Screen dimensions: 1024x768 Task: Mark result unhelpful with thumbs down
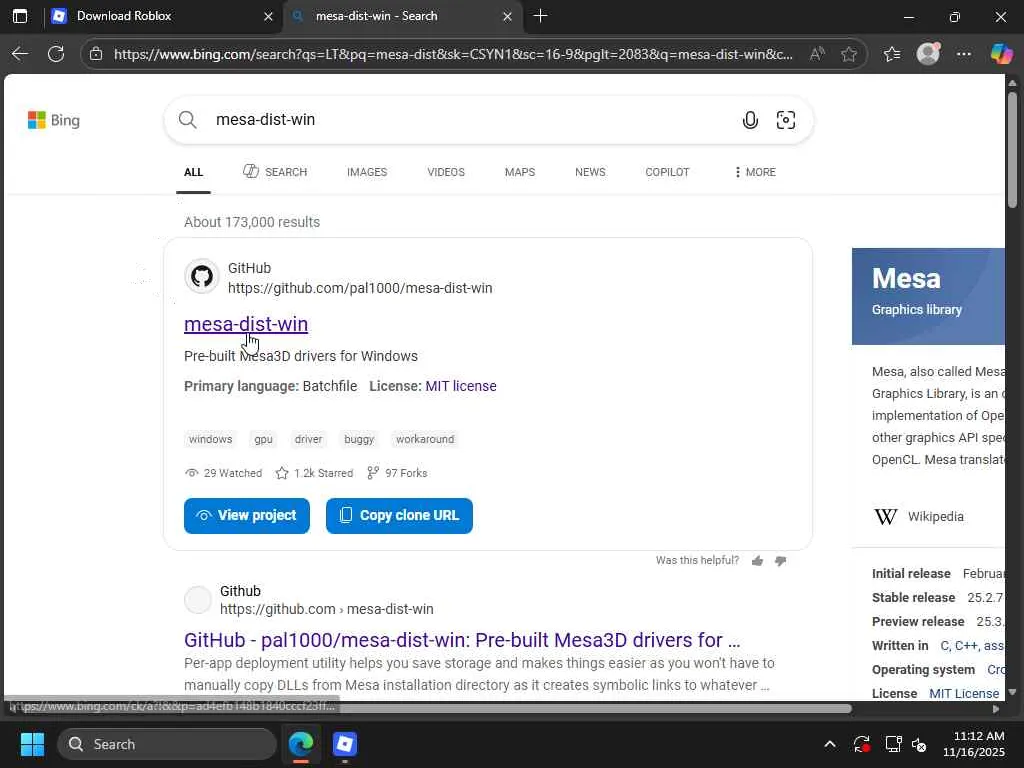click(x=780, y=561)
